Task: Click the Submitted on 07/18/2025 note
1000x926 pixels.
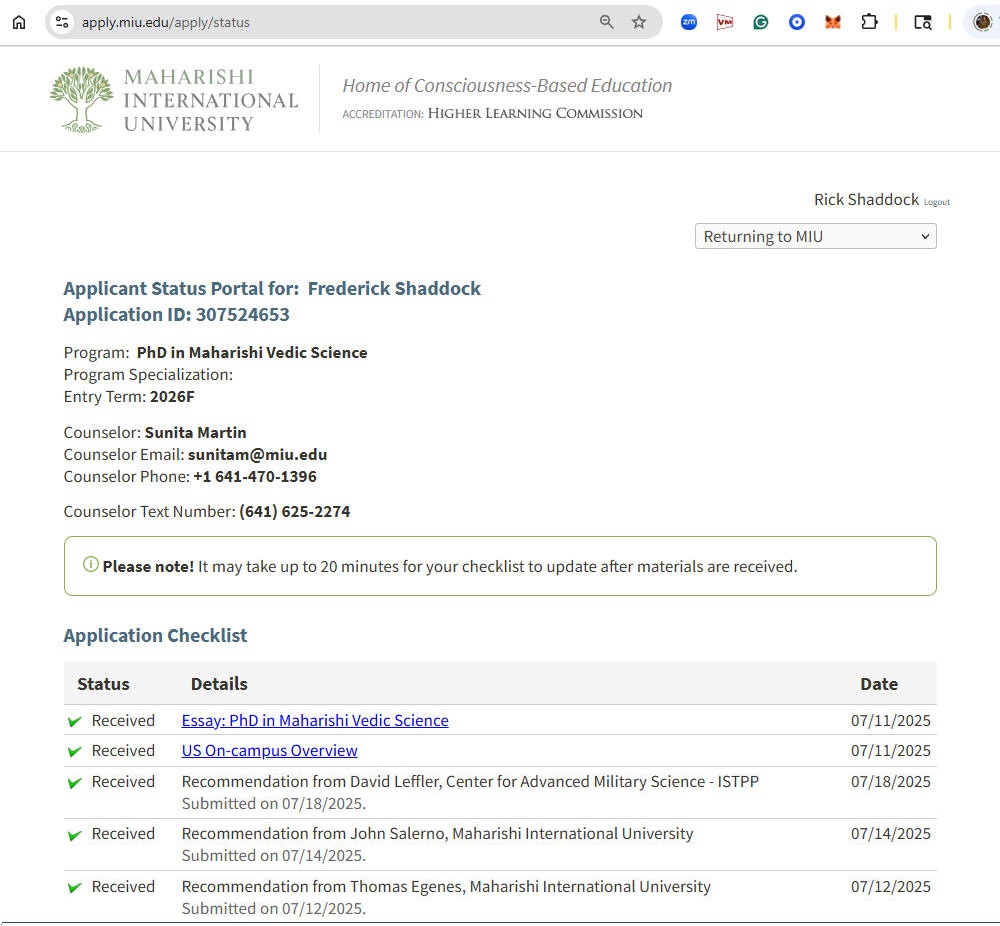Action: point(274,804)
